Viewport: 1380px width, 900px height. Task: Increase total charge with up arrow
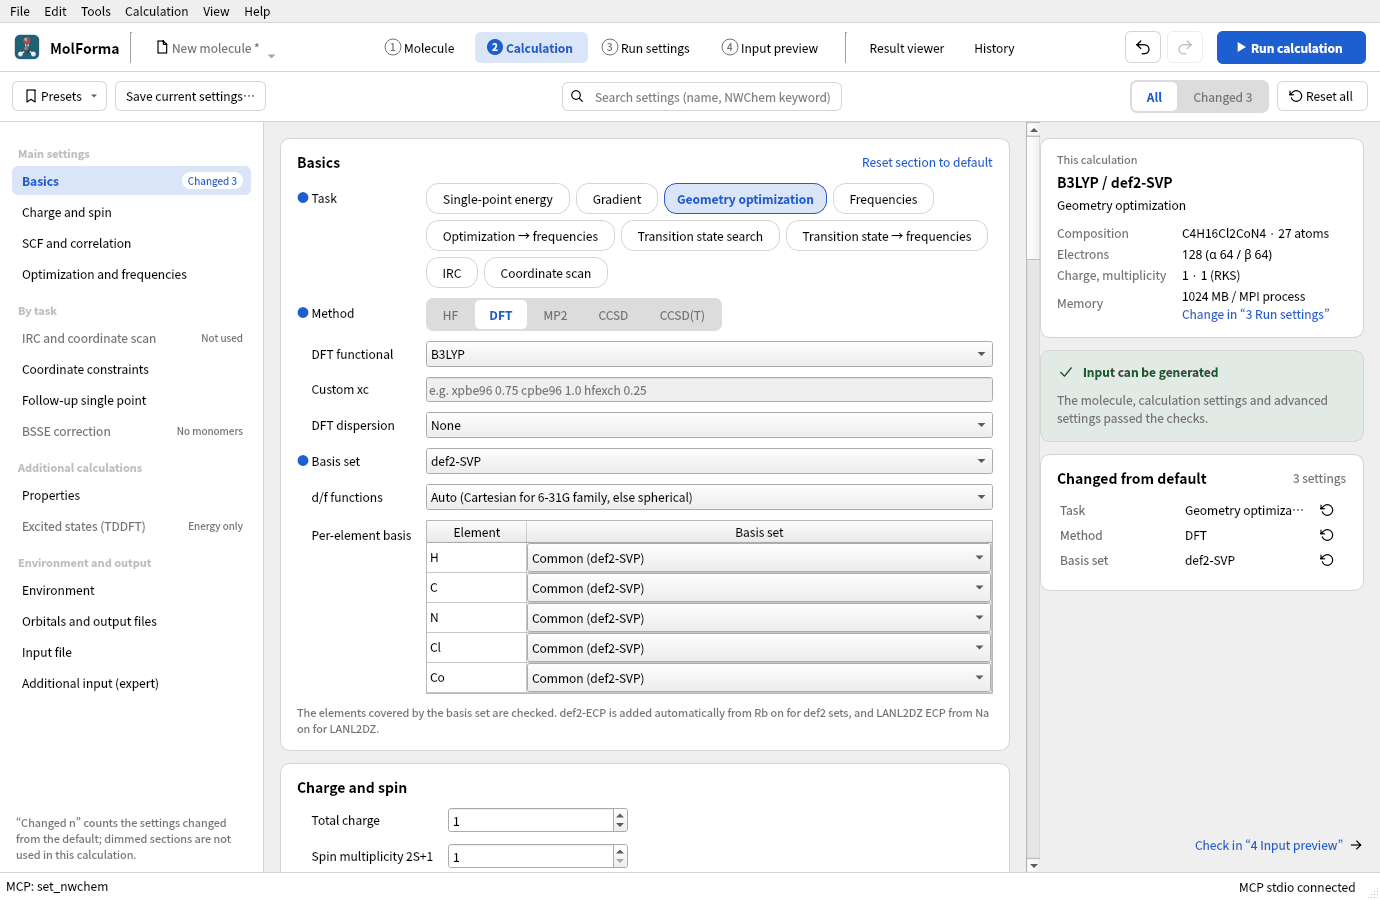[620, 815]
